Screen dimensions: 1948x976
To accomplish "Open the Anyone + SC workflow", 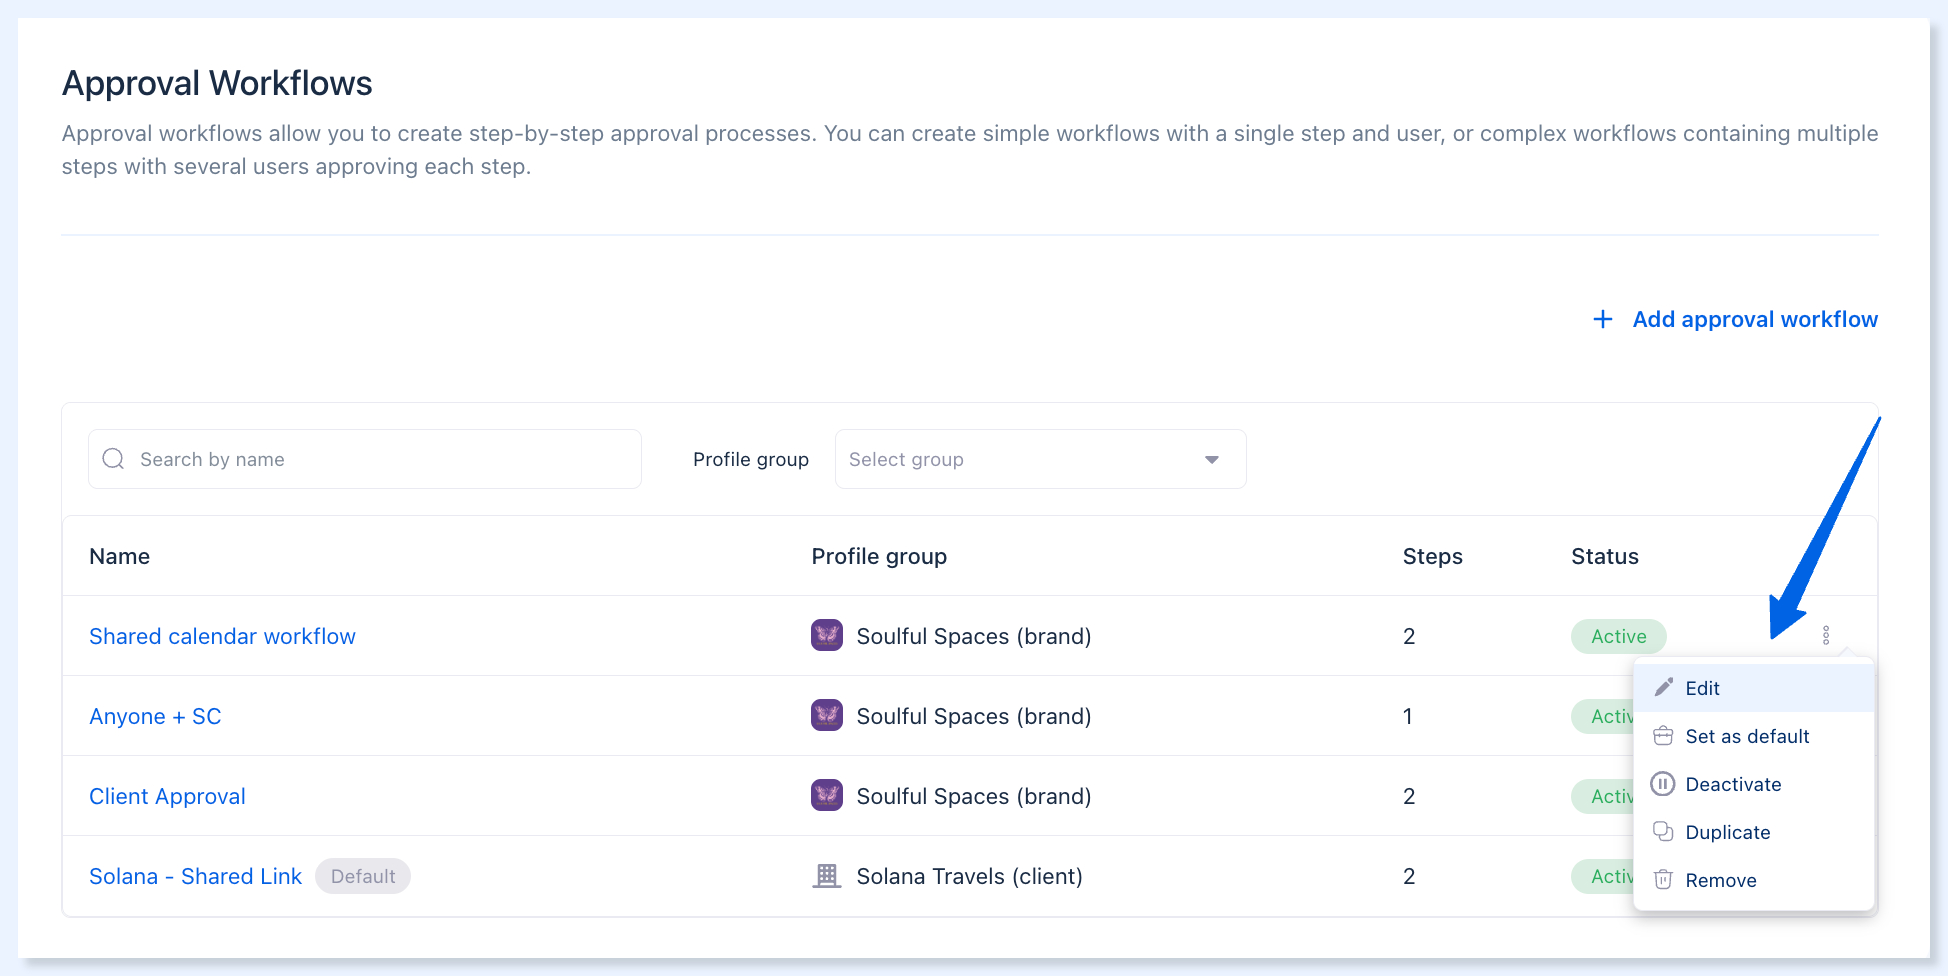I will coord(155,716).
